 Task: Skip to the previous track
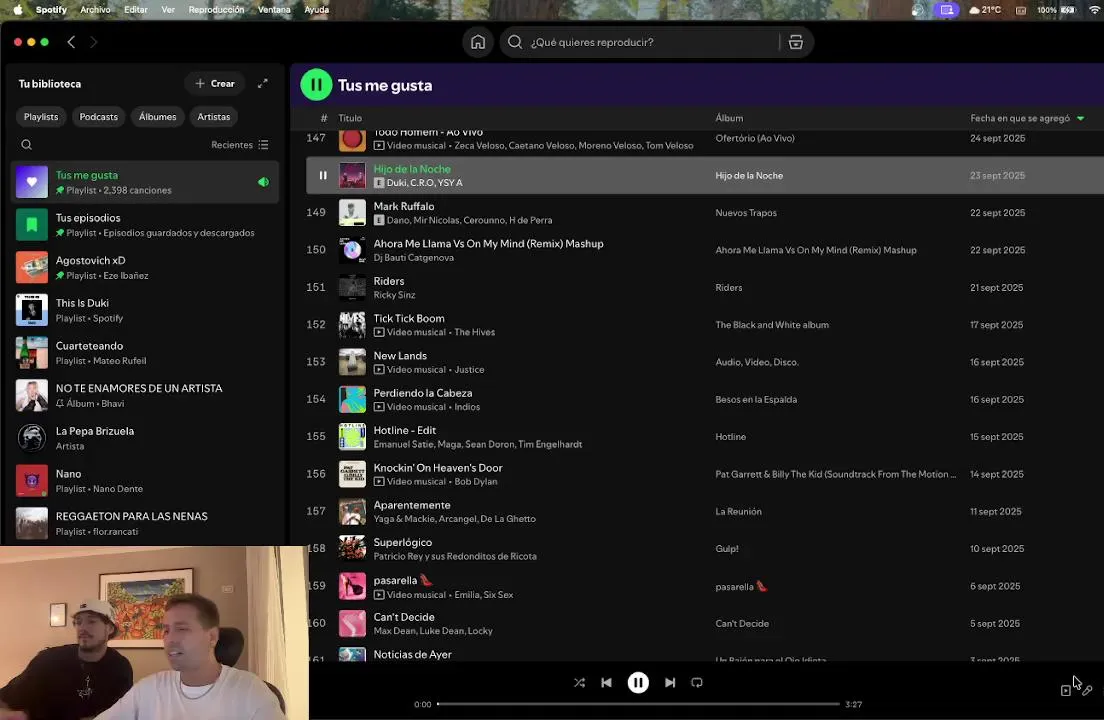[x=606, y=683]
